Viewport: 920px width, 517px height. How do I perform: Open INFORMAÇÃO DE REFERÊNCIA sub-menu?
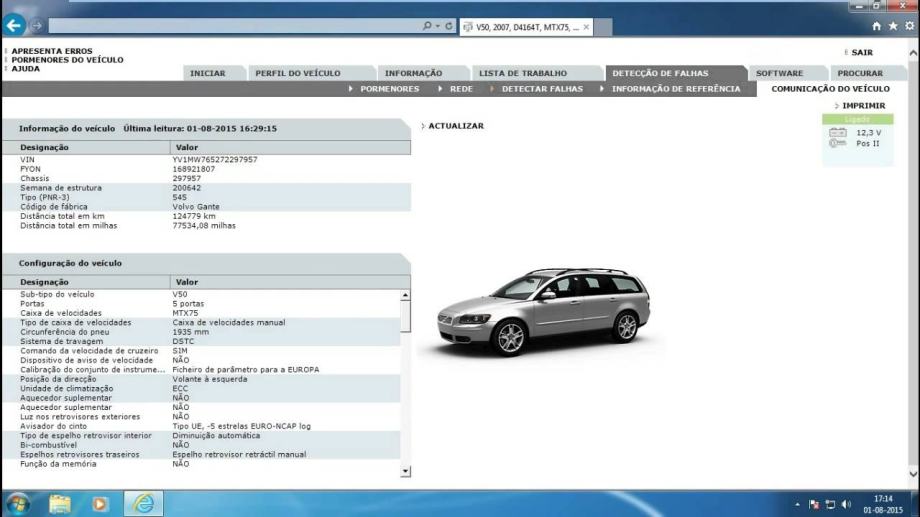[x=676, y=89]
